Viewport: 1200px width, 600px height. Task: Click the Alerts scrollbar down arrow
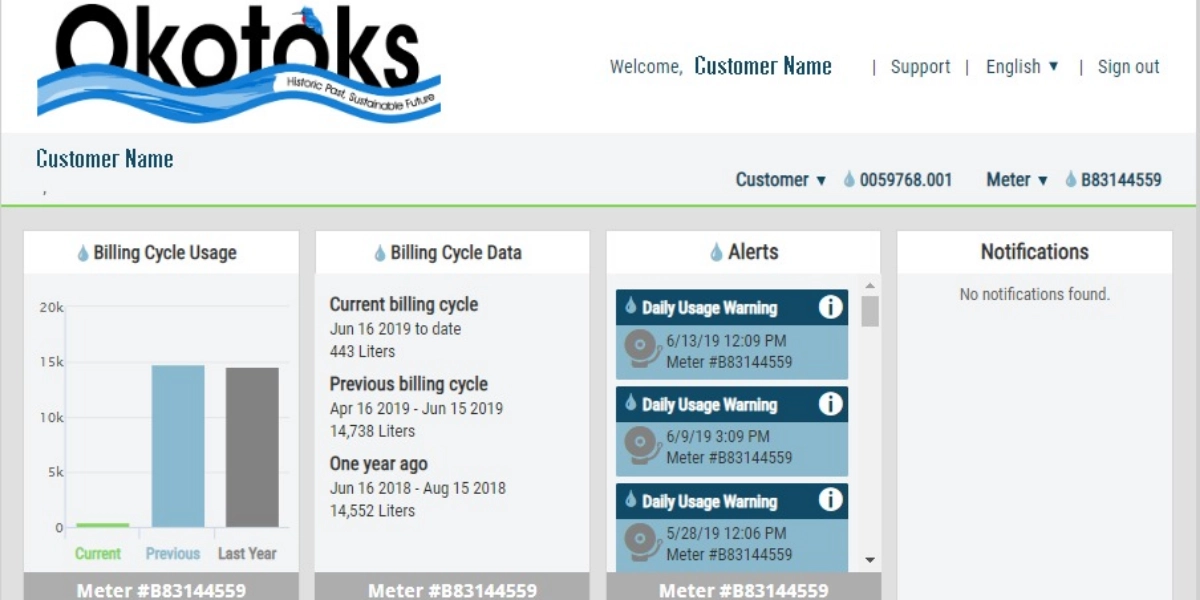(x=870, y=560)
